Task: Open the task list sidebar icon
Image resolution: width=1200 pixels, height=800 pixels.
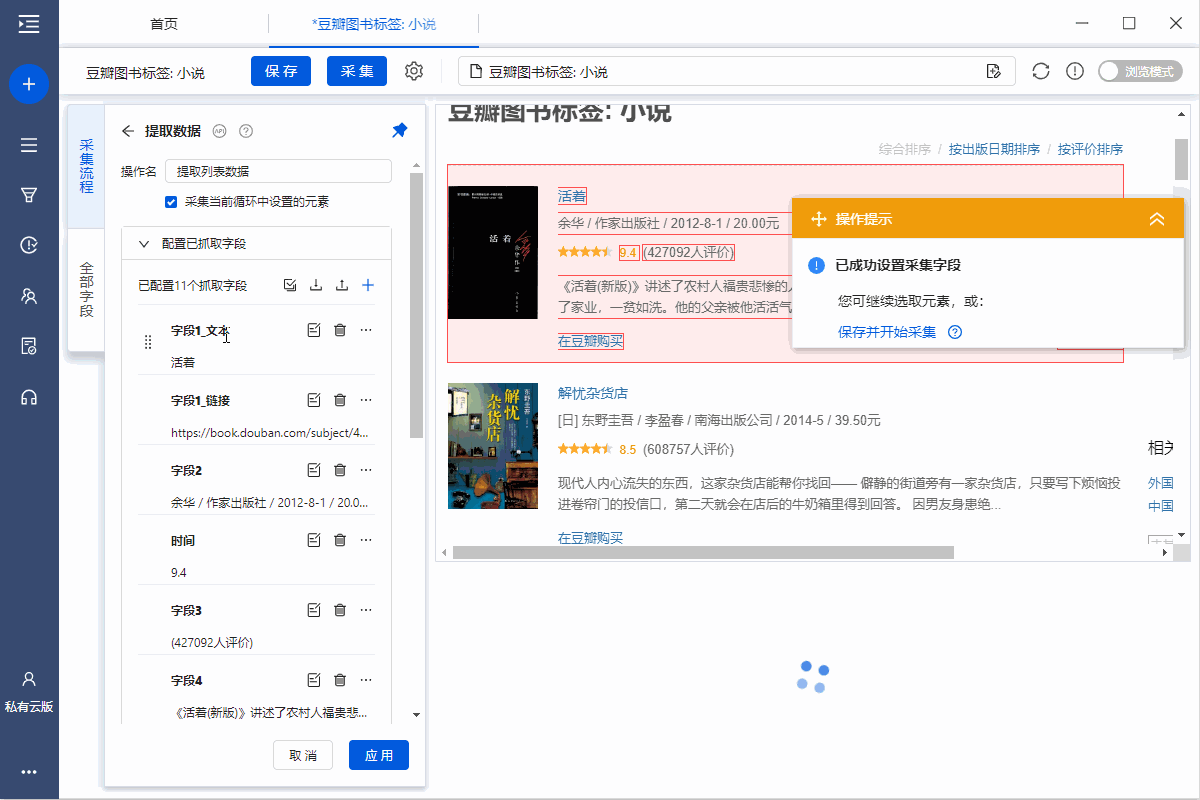Action: [29, 145]
